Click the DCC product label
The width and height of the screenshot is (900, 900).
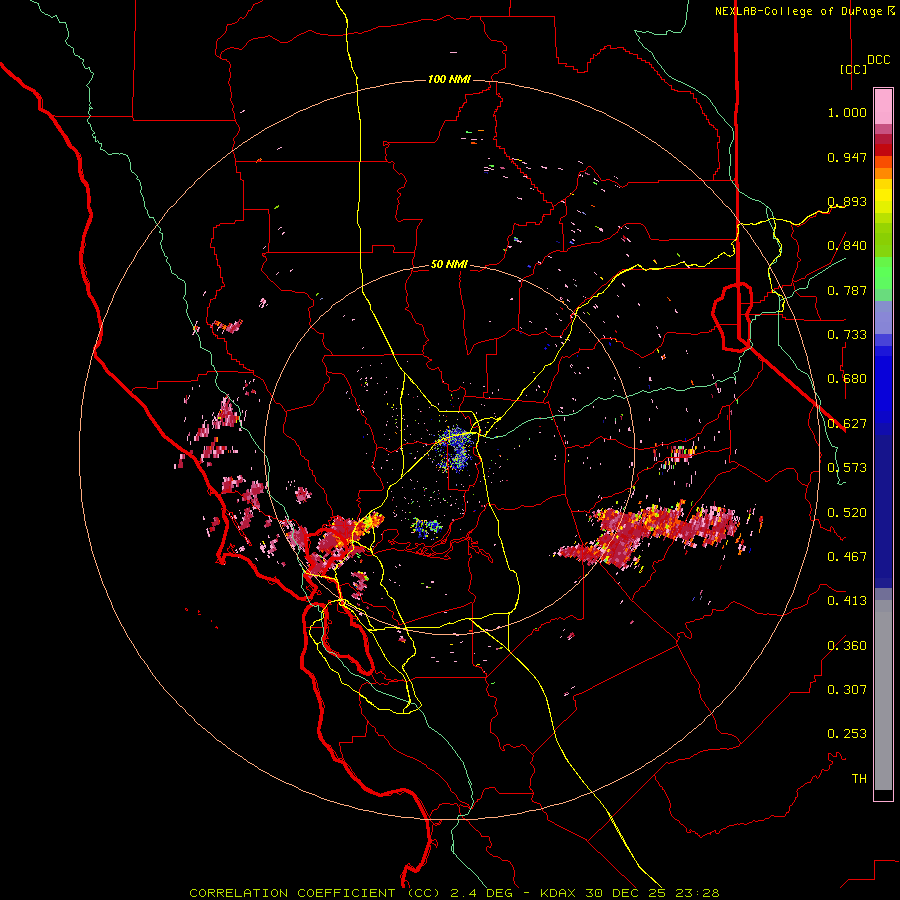click(x=879, y=60)
